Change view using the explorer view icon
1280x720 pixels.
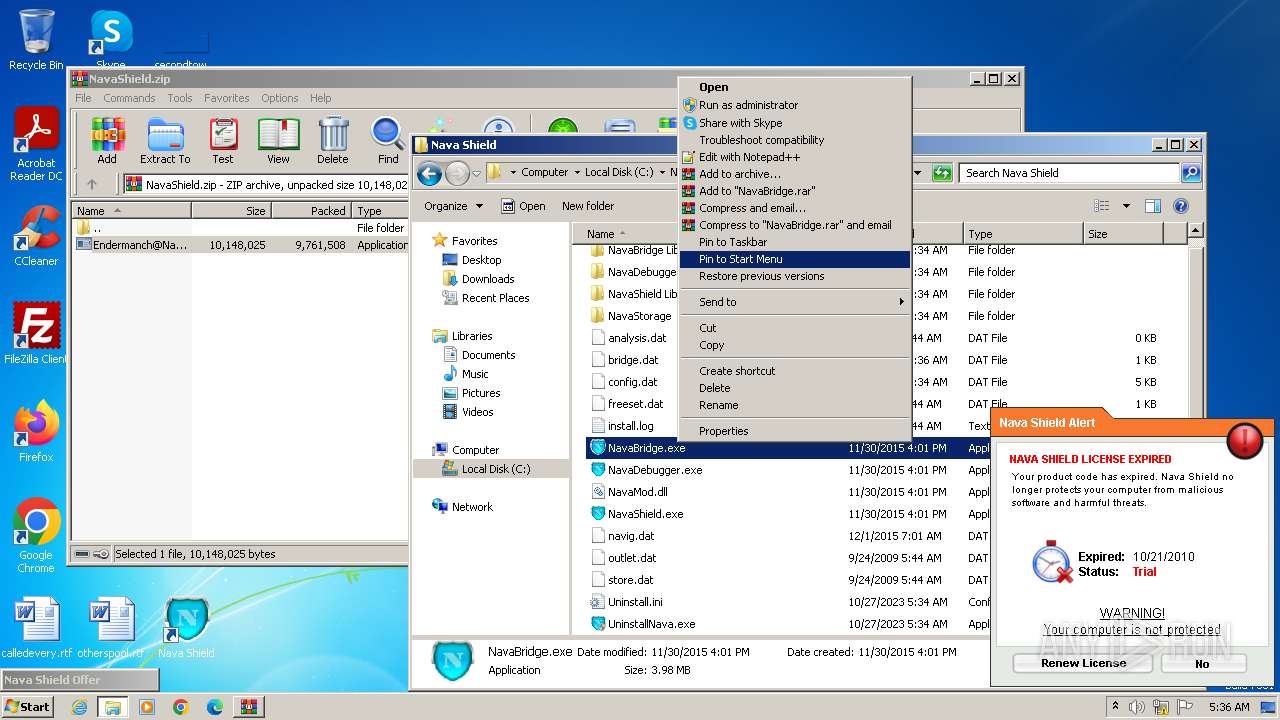(x=1102, y=206)
